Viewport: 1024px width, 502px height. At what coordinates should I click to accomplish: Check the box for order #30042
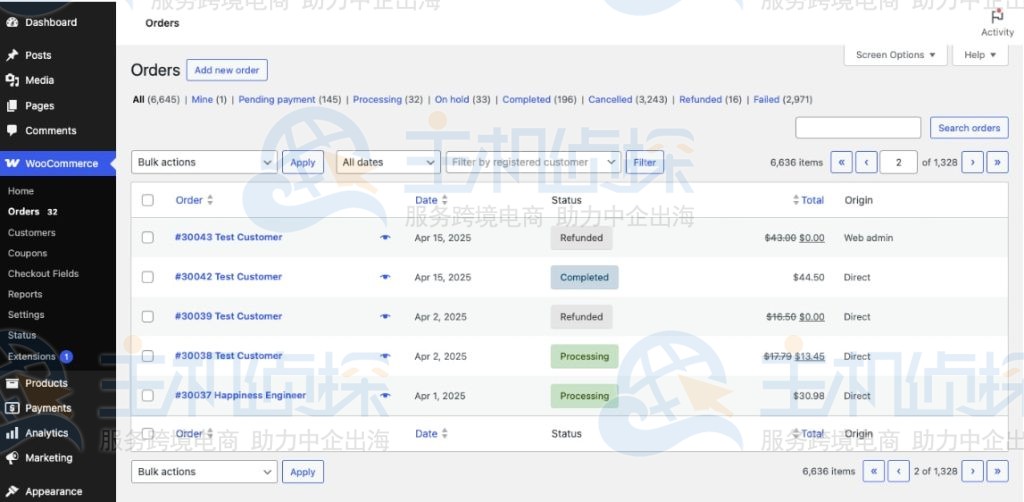point(148,277)
